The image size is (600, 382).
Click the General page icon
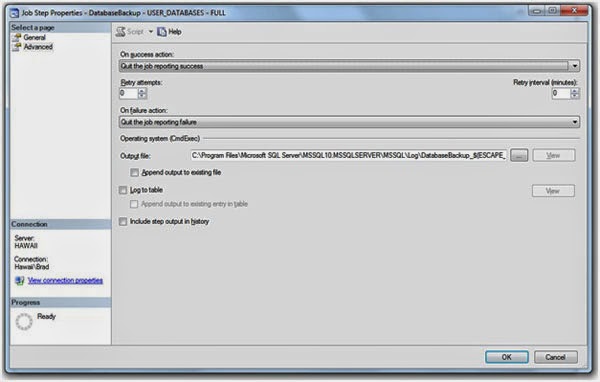(x=16, y=37)
